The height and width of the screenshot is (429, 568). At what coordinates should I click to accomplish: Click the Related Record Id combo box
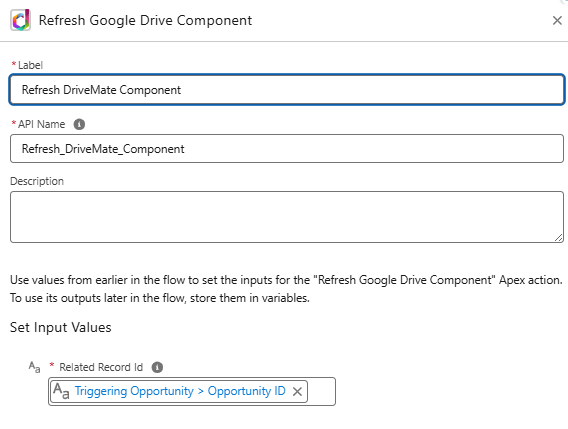[192, 391]
